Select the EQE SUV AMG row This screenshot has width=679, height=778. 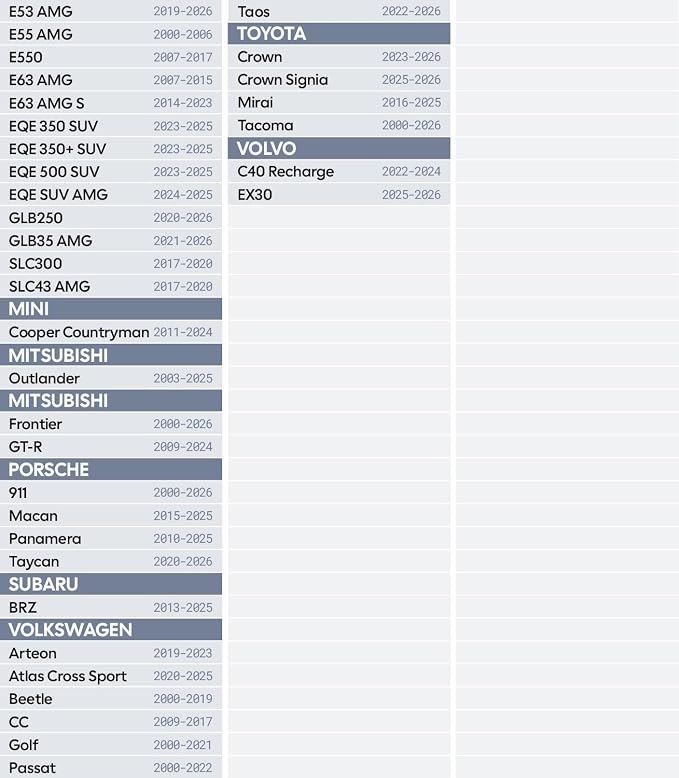pos(111,194)
